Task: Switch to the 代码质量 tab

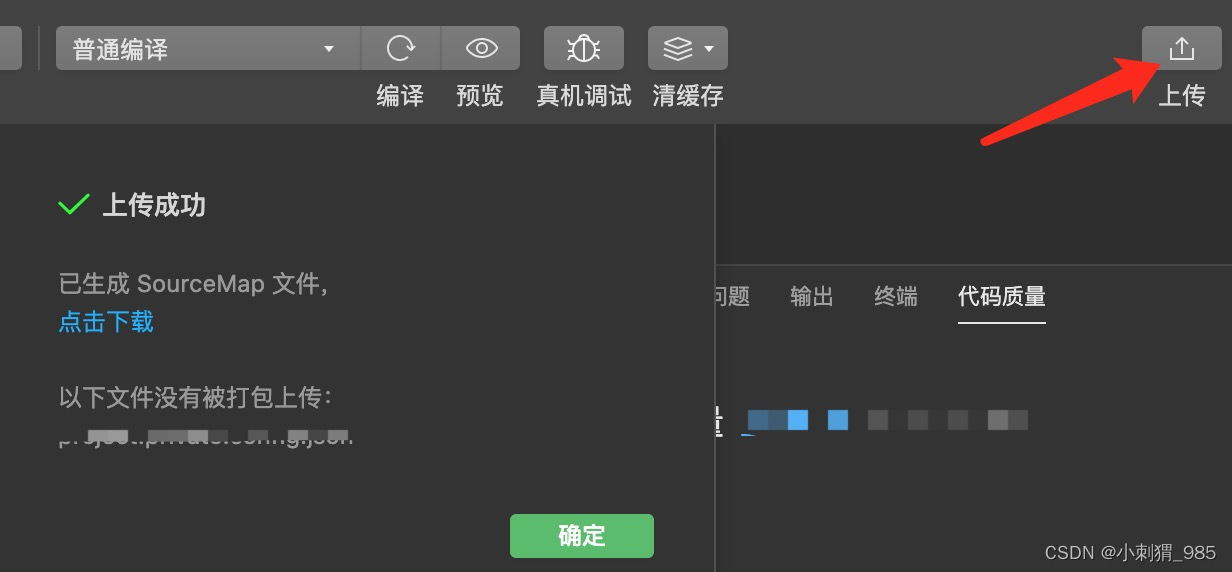Action: pos(1002,297)
